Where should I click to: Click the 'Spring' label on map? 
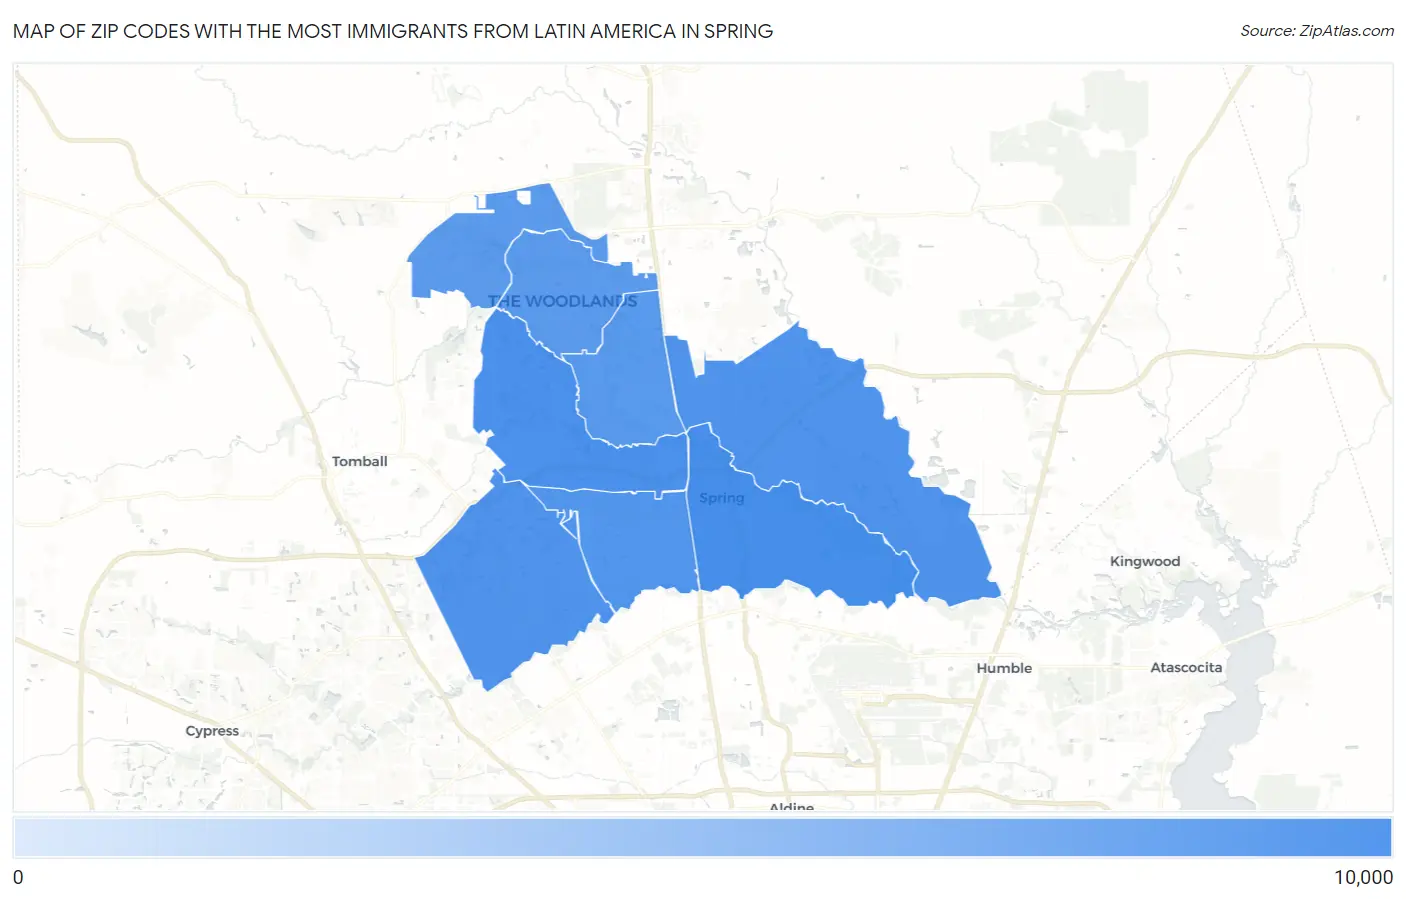[721, 498]
